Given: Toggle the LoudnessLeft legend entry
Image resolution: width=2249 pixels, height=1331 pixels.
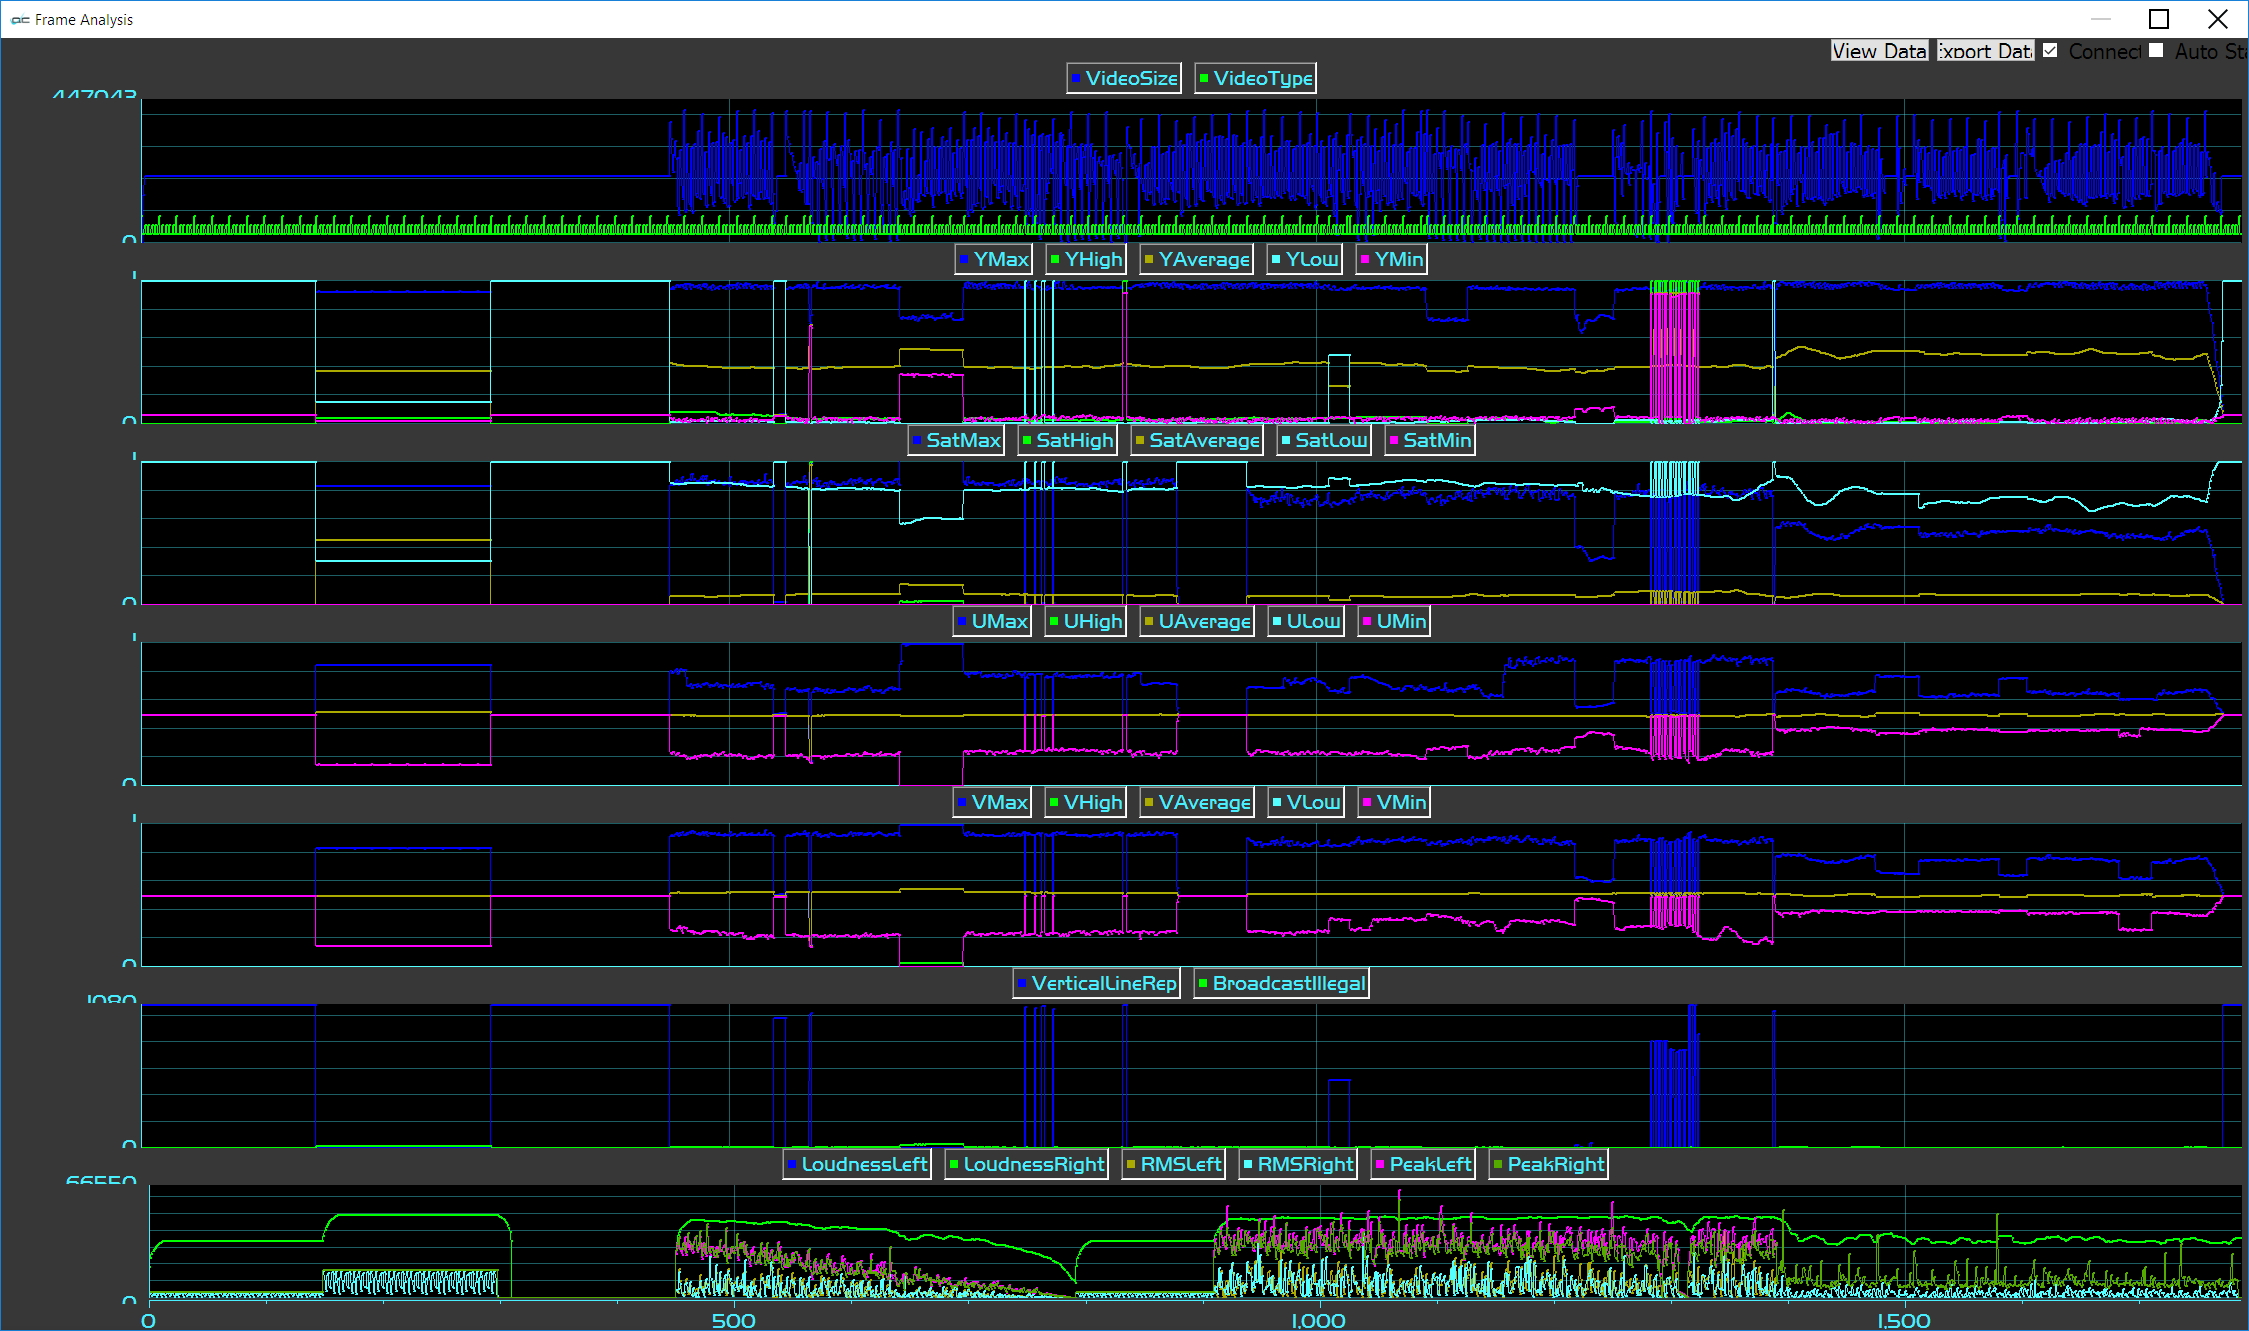Looking at the screenshot, I should tap(857, 1164).
